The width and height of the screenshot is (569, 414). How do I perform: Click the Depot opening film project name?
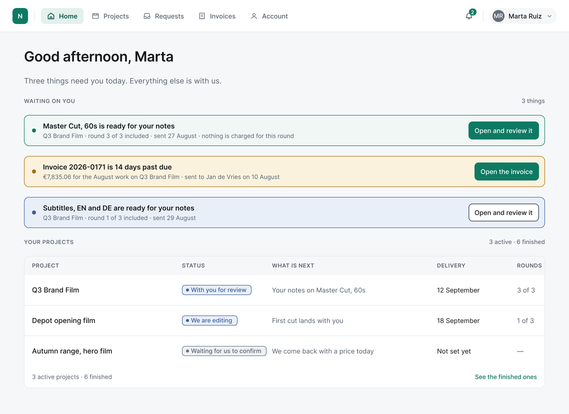[x=64, y=320]
